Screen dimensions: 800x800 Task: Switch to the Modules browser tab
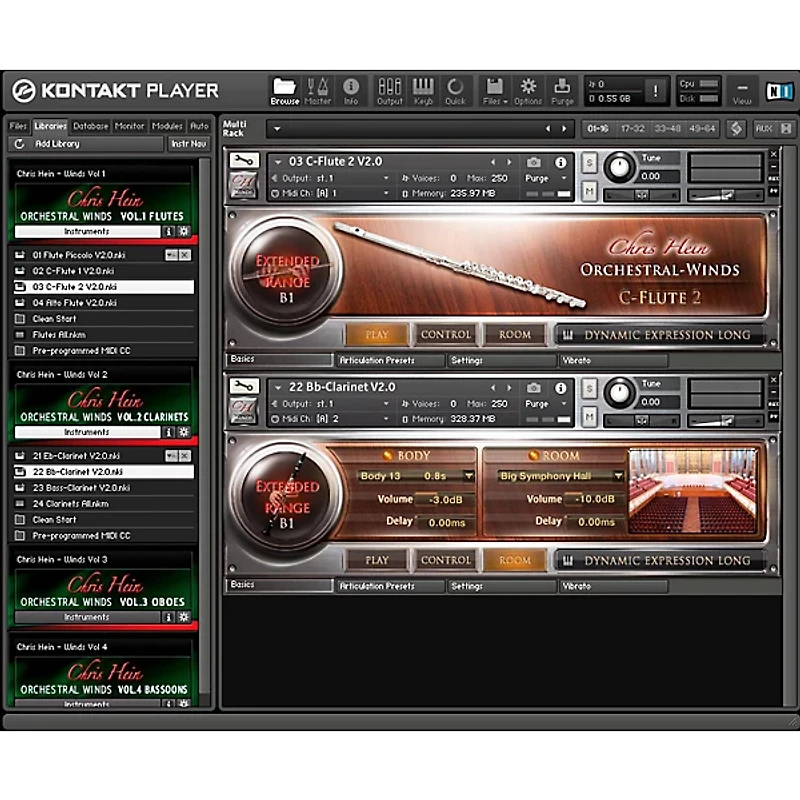point(167,126)
